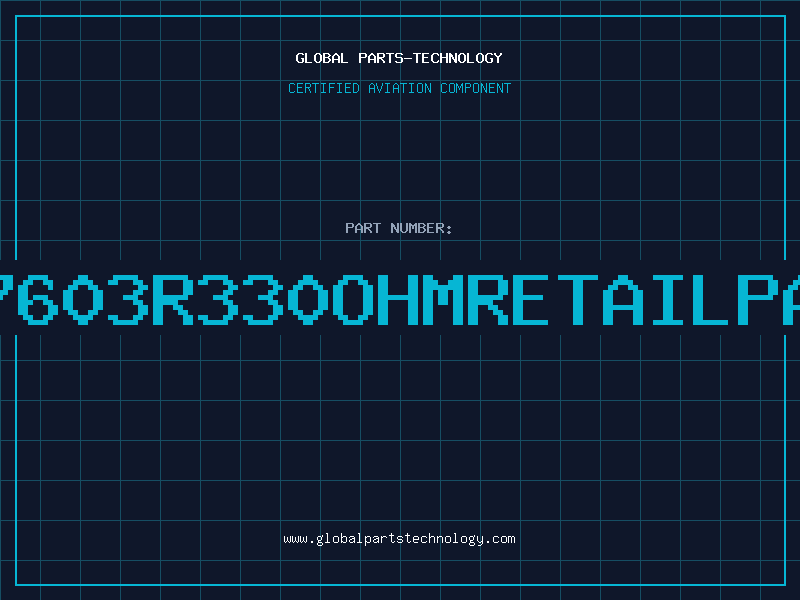Image resolution: width=800 pixels, height=600 pixels.
Task: Open the www.globalpartstechnology.com link
Action: click(399, 539)
